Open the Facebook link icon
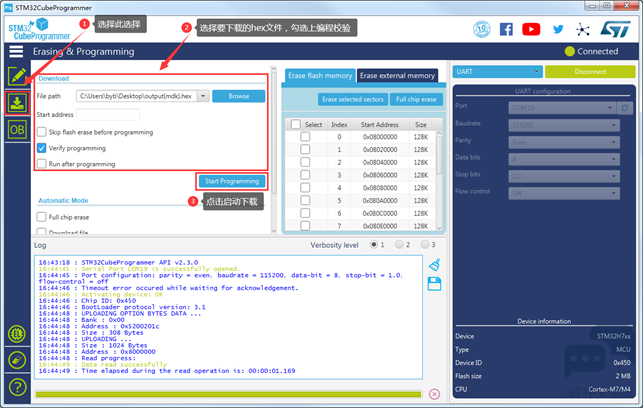Image resolution: width=643 pixels, height=408 pixels. (506, 29)
